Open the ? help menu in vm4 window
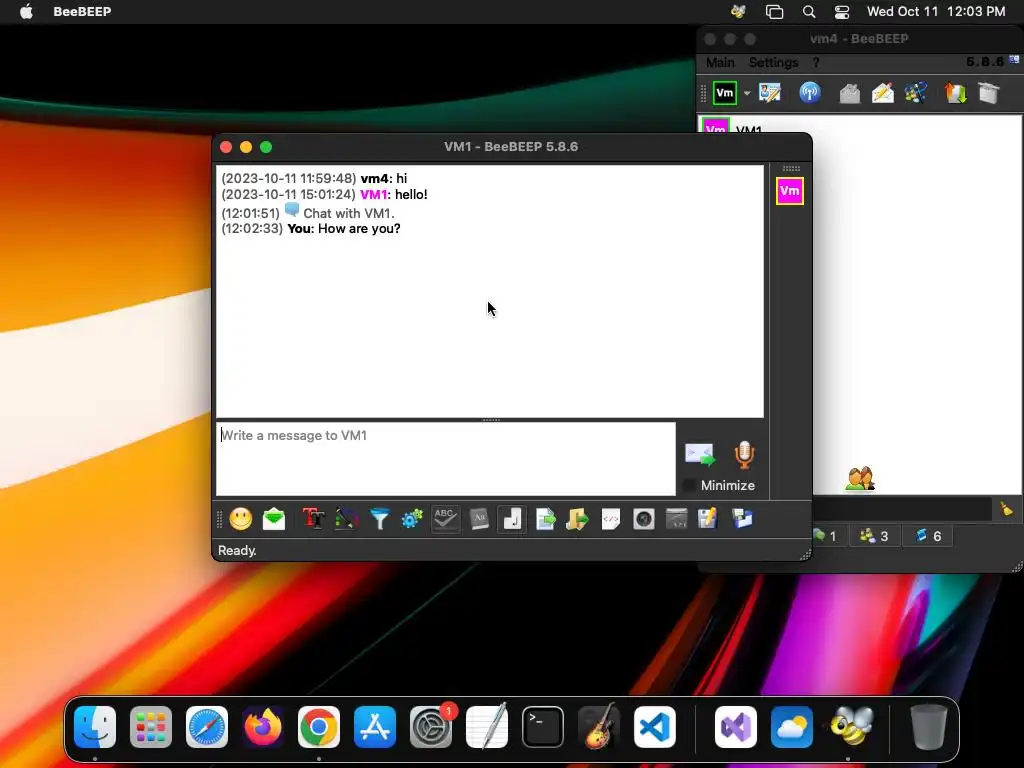Image resolution: width=1024 pixels, height=768 pixels. click(x=816, y=62)
